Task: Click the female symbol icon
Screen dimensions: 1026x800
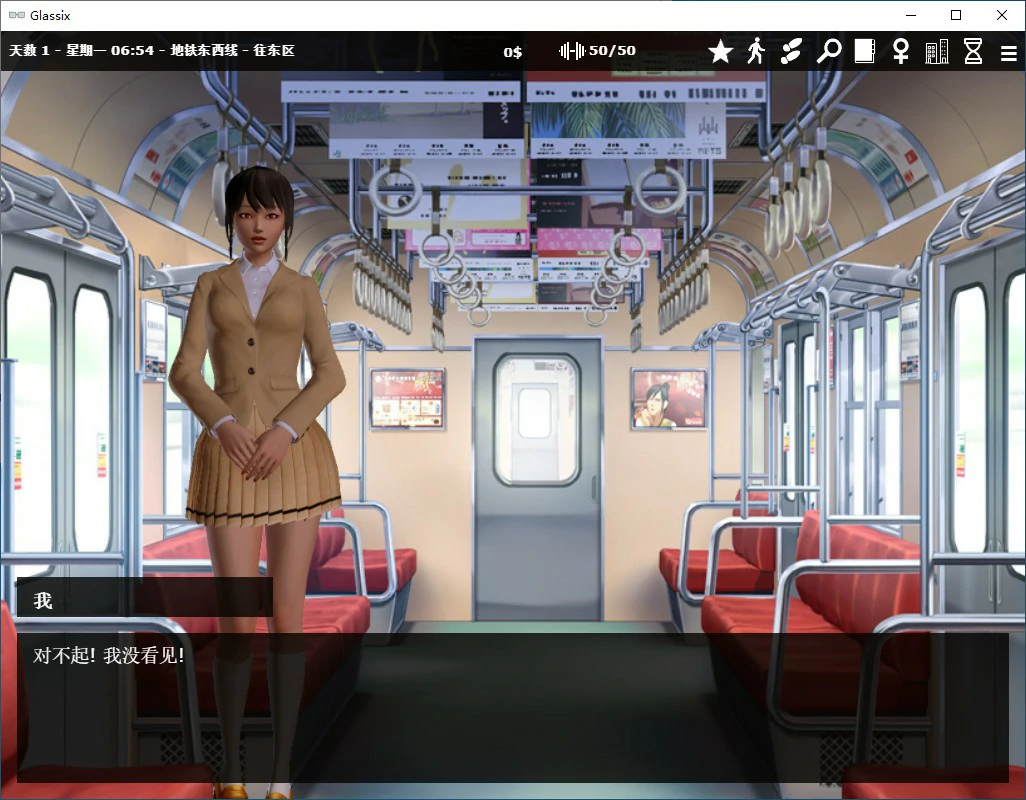Action: pos(901,51)
